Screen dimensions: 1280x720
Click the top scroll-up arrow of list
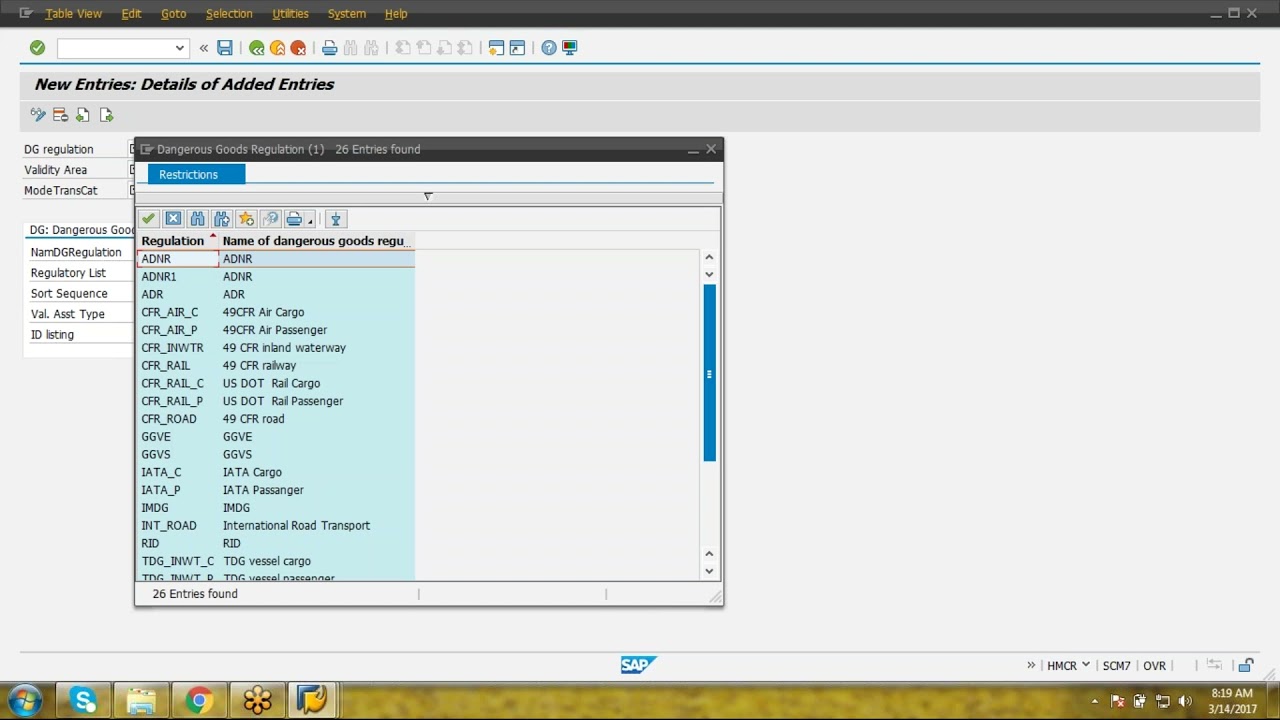tap(709, 257)
